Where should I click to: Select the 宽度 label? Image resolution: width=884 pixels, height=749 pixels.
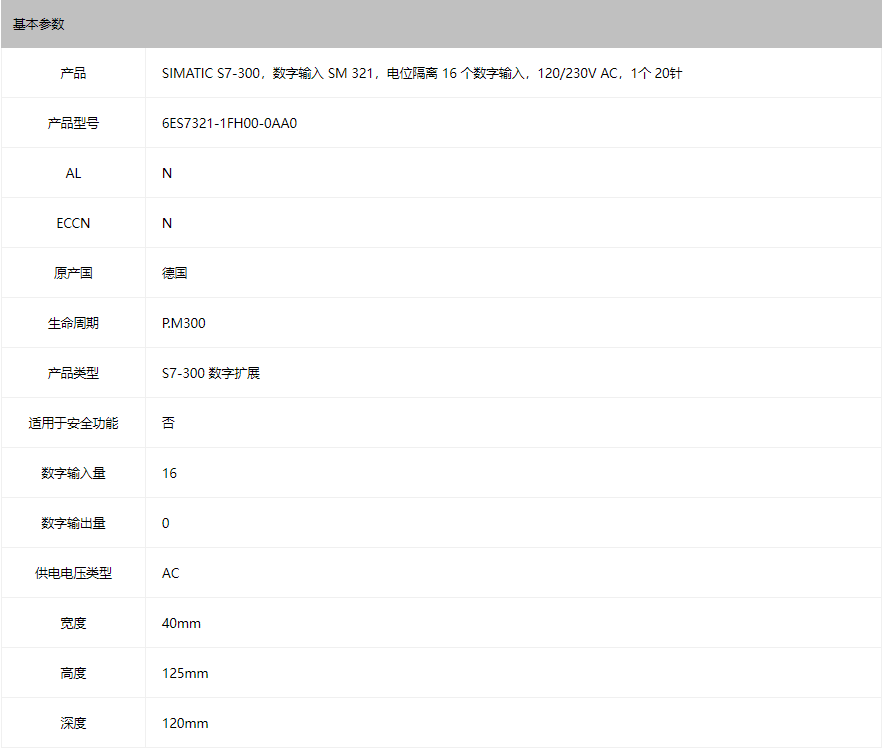[73, 623]
